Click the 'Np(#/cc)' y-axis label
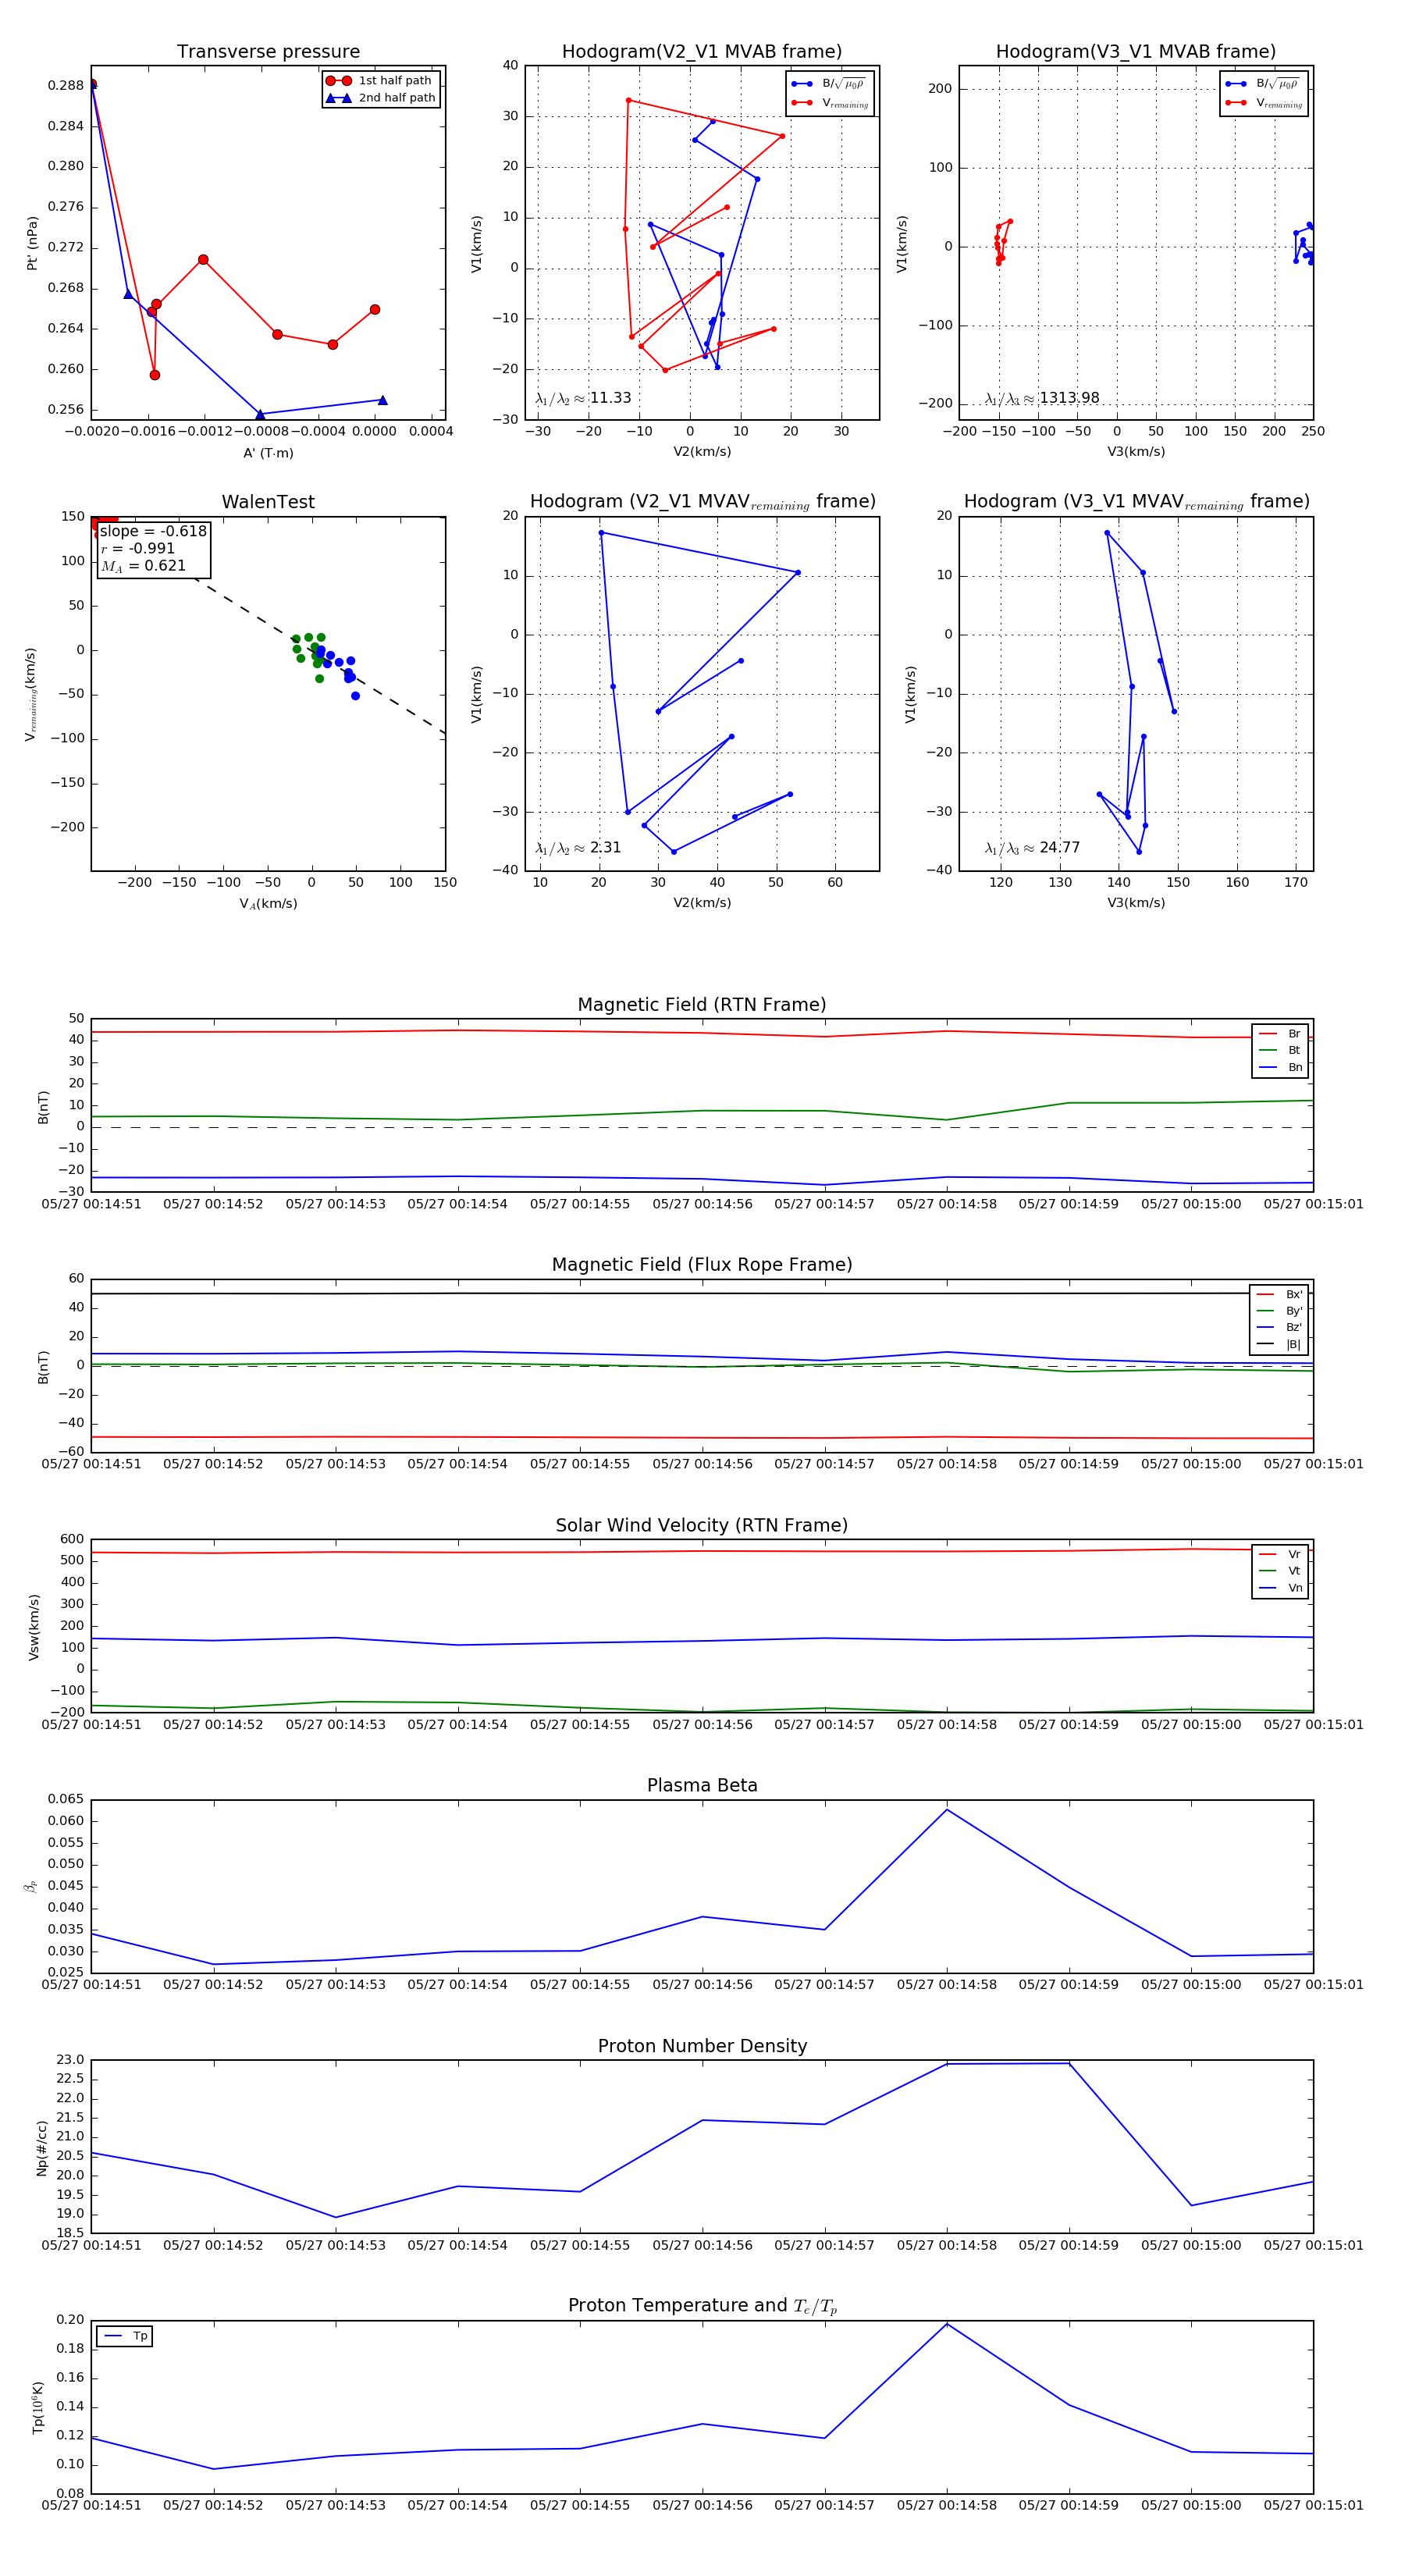 pyautogui.click(x=42, y=2147)
